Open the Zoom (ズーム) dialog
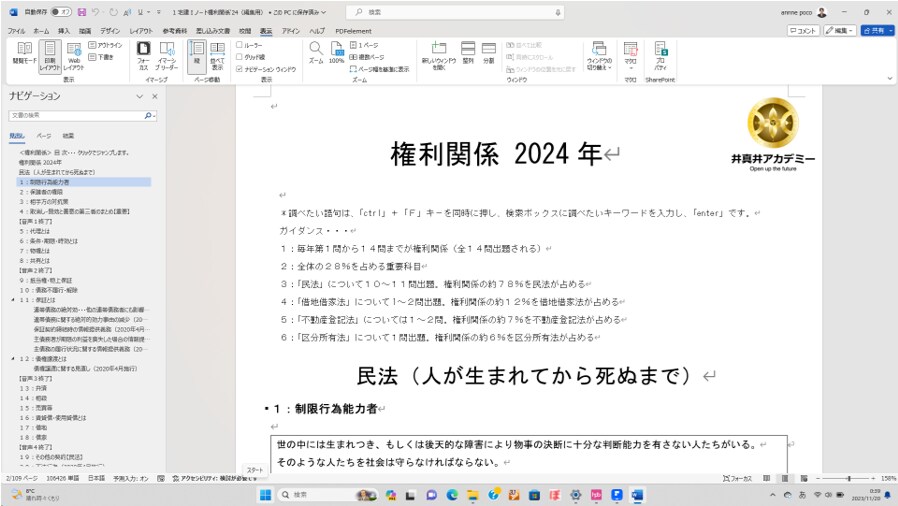 (316, 53)
